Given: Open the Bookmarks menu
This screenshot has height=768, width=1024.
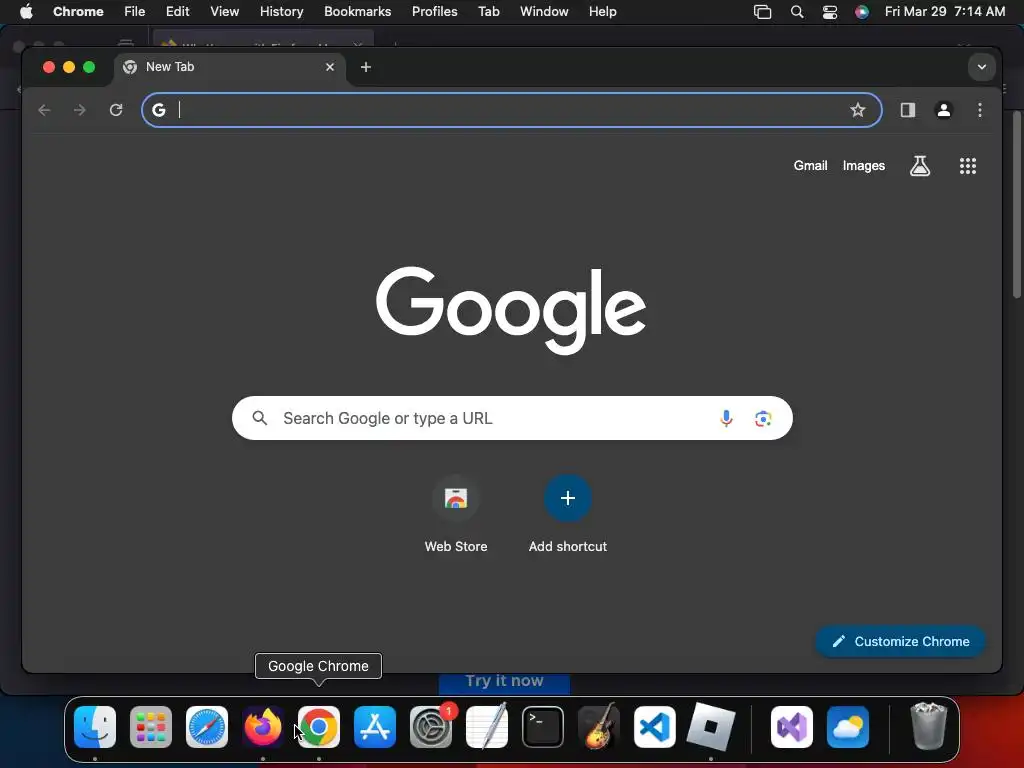Looking at the screenshot, I should pyautogui.click(x=358, y=12).
